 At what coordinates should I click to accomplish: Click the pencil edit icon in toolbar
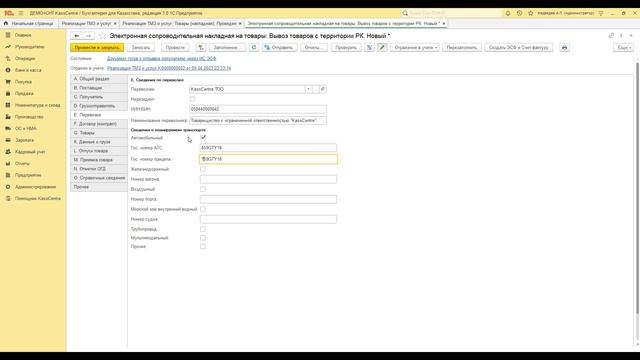382,47
